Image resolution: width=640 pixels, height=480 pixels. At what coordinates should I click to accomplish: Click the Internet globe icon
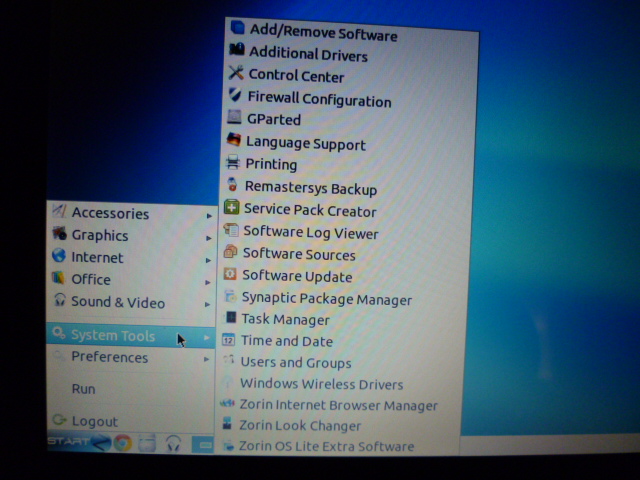click(x=59, y=256)
